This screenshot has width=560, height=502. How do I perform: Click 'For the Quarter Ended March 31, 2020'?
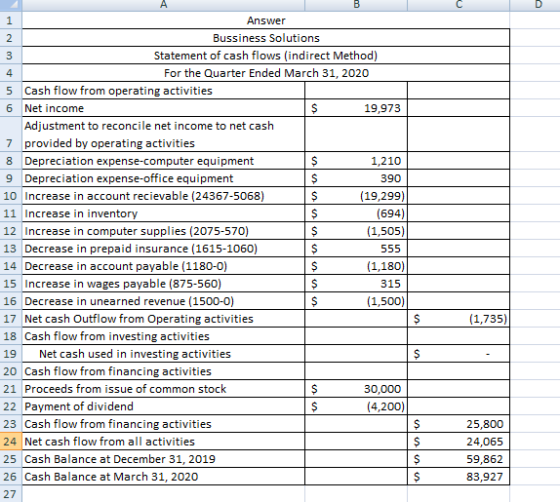[x=266, y=73]
